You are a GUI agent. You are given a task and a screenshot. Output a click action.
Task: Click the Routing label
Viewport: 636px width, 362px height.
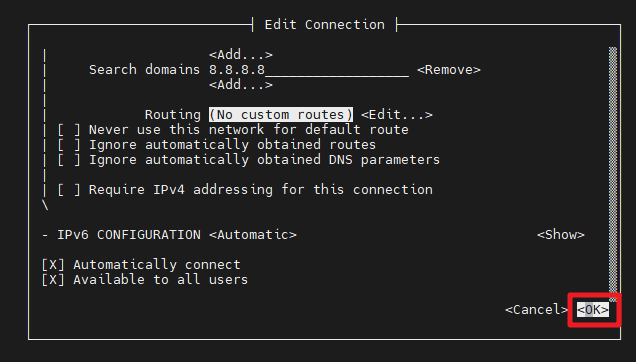[x=173, y=115]
